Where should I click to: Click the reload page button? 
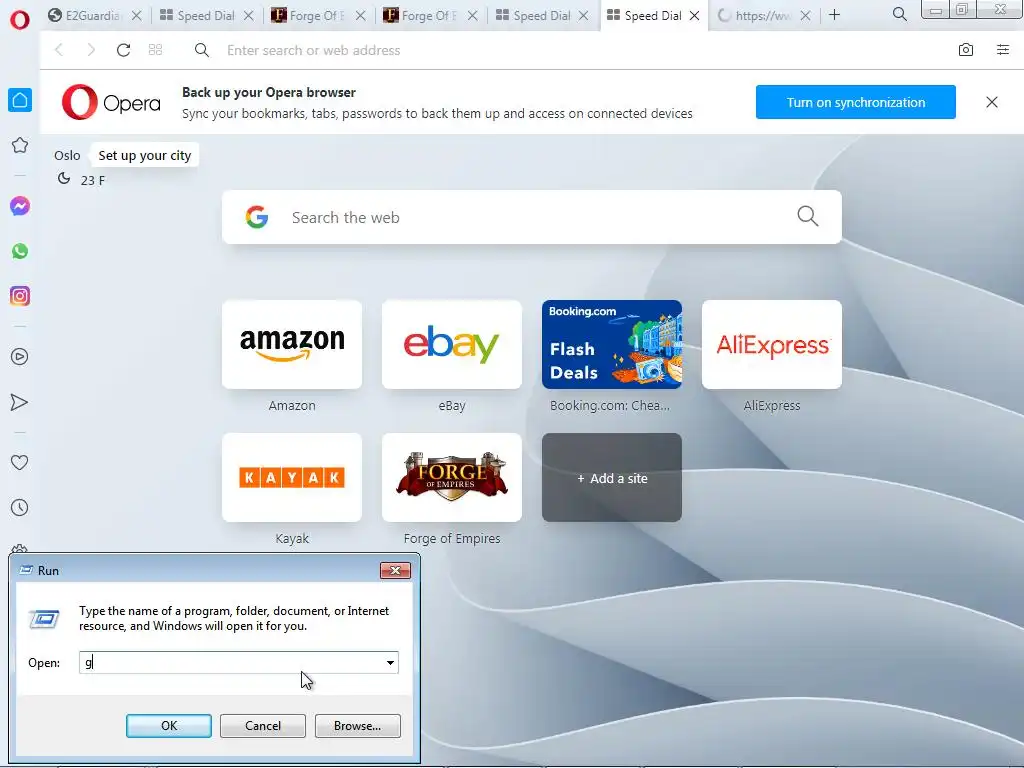(123, 50)
